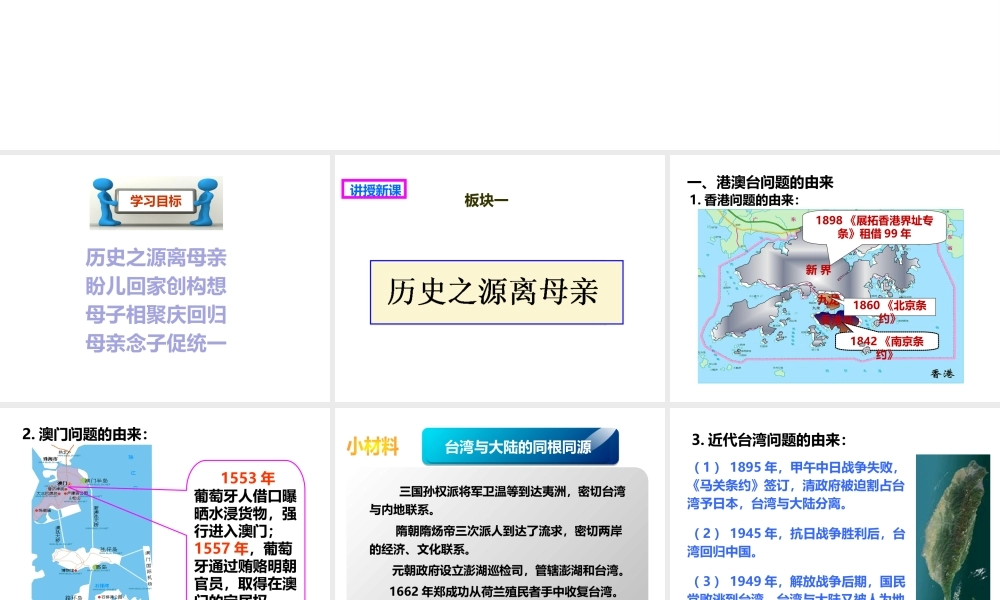This screenshot has height=600, width=1000.
Task: Select the heading 3. 近代台湾问题的由来
Action: (769, 440)
